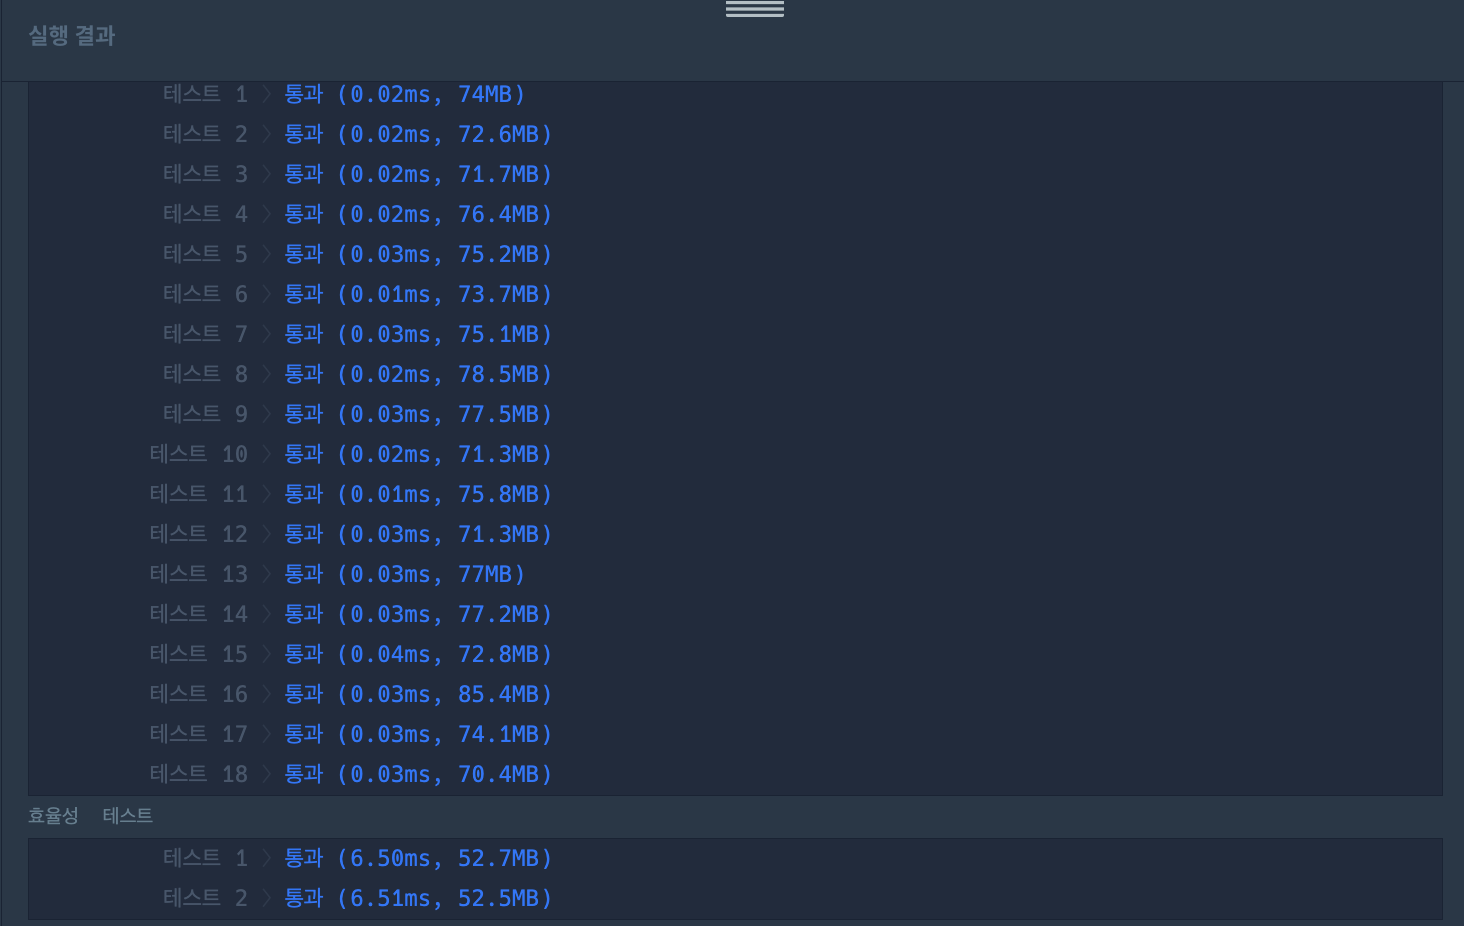Screen dimensions: 1464x926
Task: Click the chevron beside 테스트 16
Action: point(267,694)
